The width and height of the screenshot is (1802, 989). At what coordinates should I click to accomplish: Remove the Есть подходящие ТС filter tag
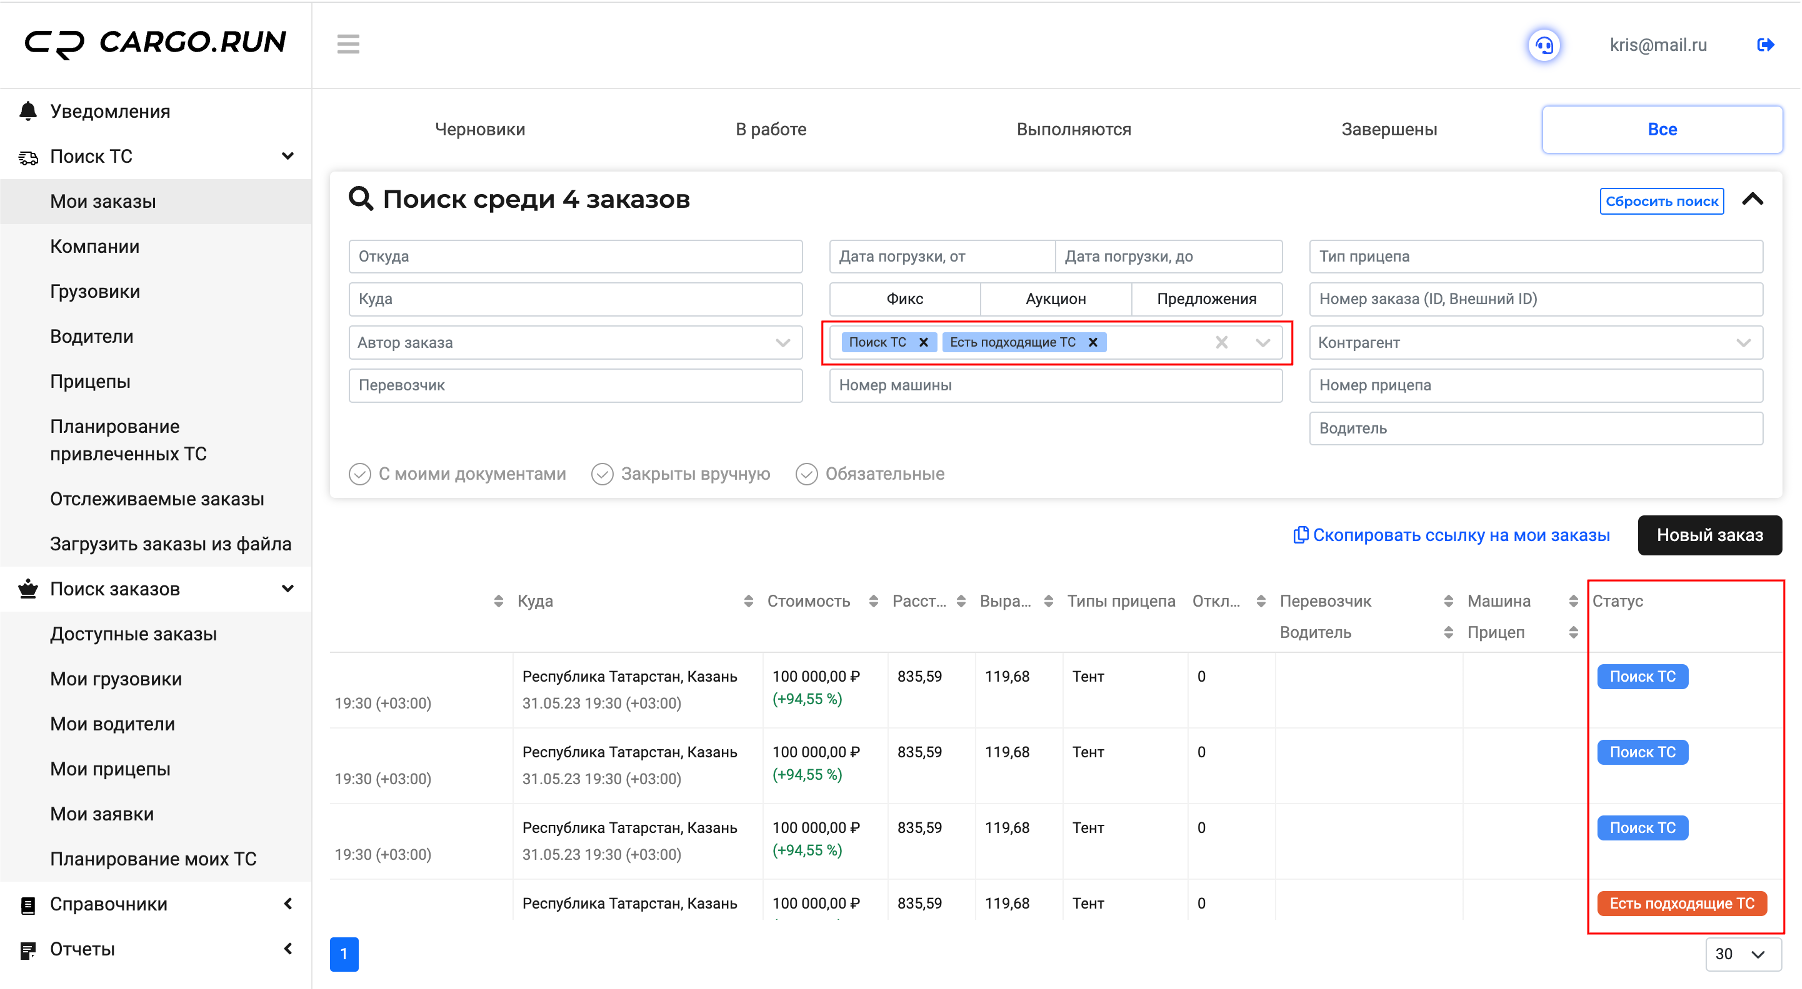(x=1093, y=342)
